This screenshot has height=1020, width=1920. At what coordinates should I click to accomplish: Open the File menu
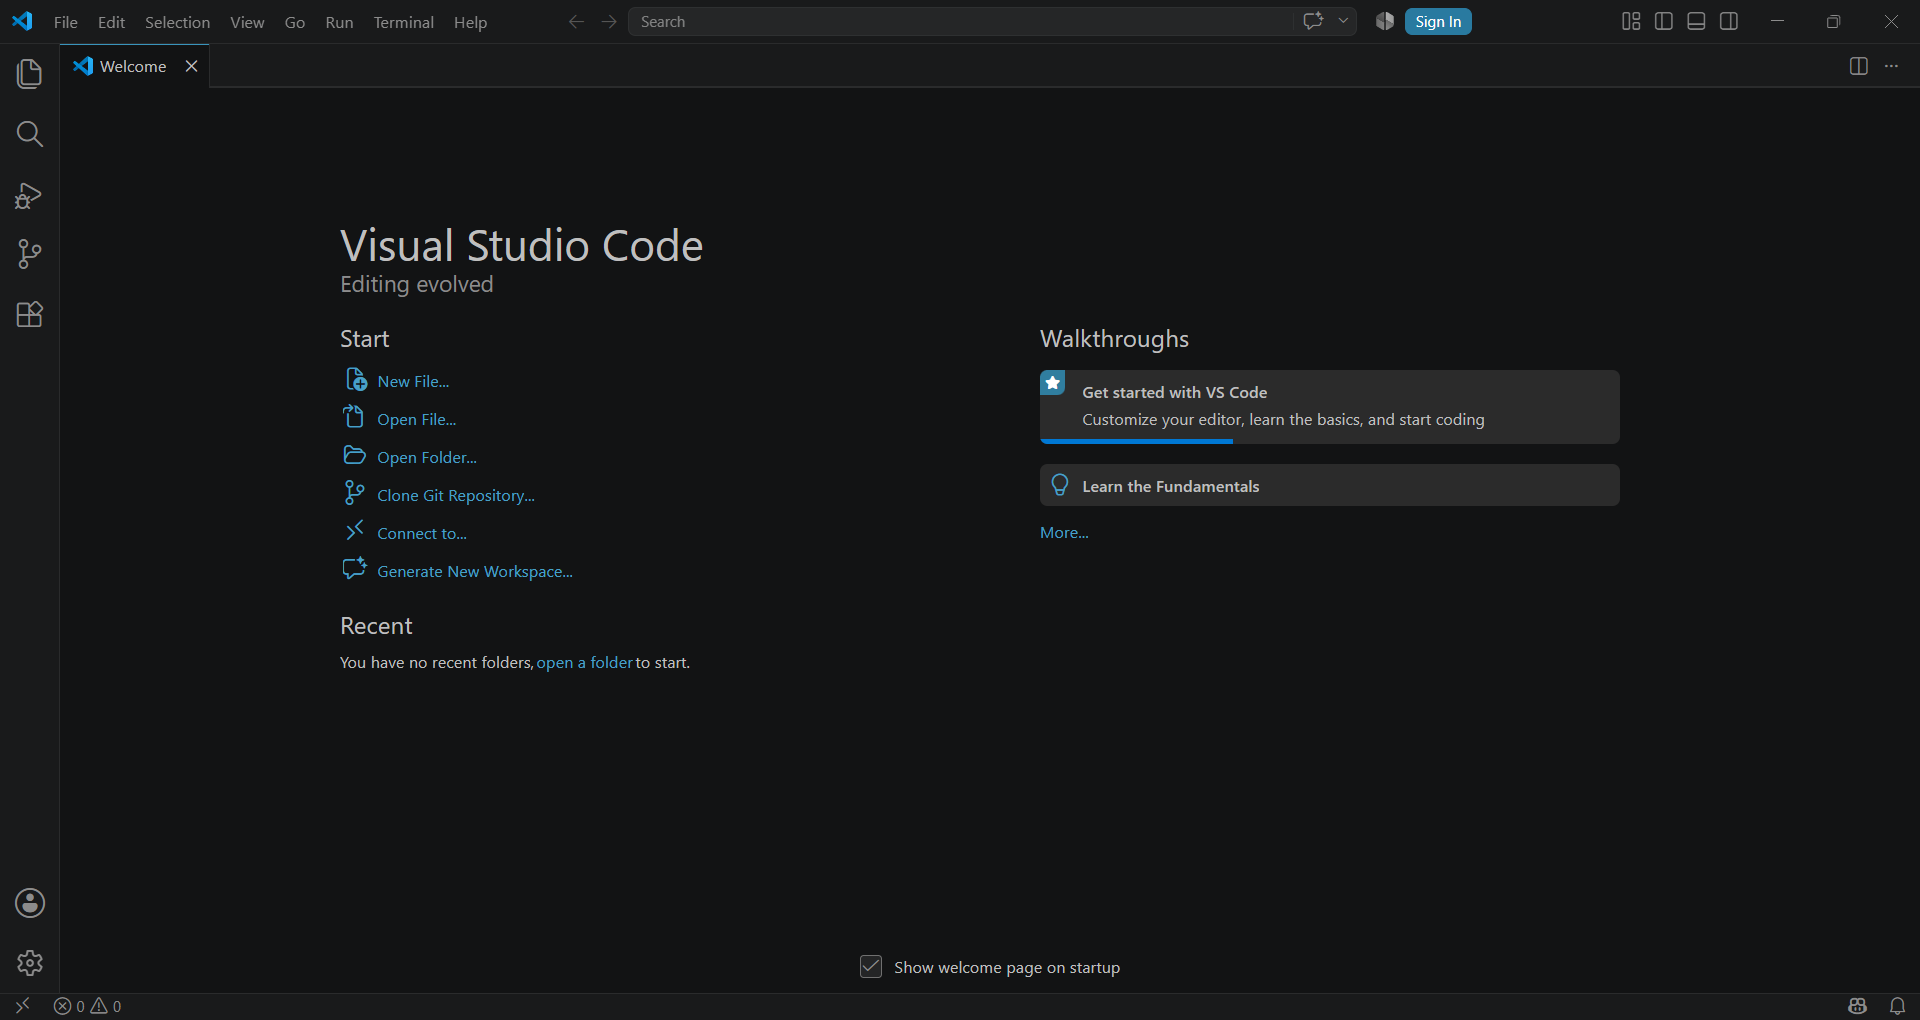point(66,22)
